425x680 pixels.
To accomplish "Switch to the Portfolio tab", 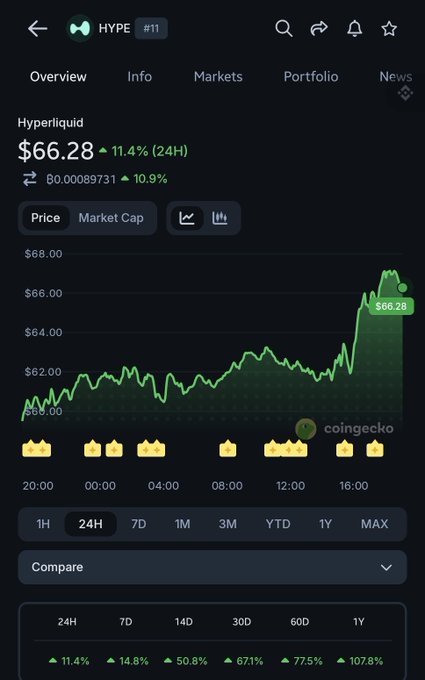I will pos(311,77).
